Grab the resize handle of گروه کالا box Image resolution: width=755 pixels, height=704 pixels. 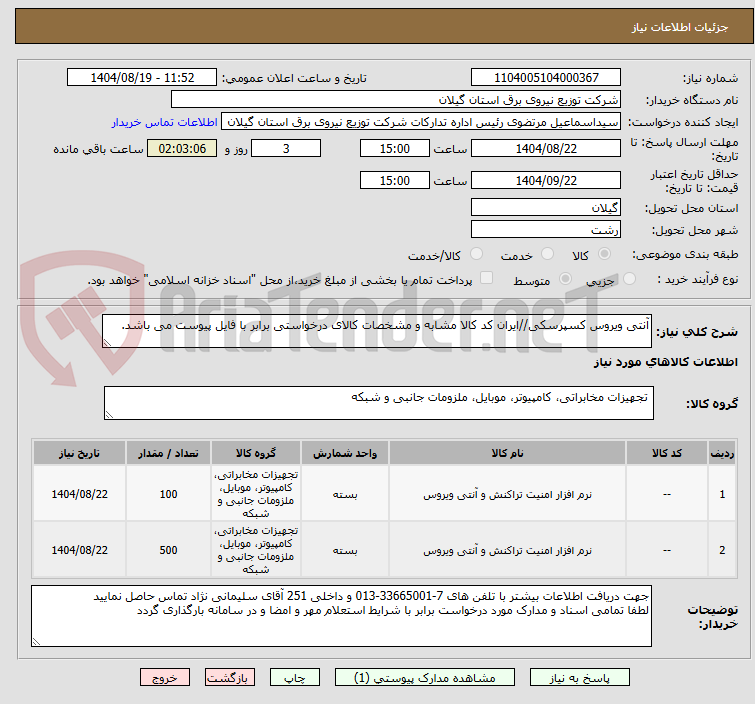point(110,413)
